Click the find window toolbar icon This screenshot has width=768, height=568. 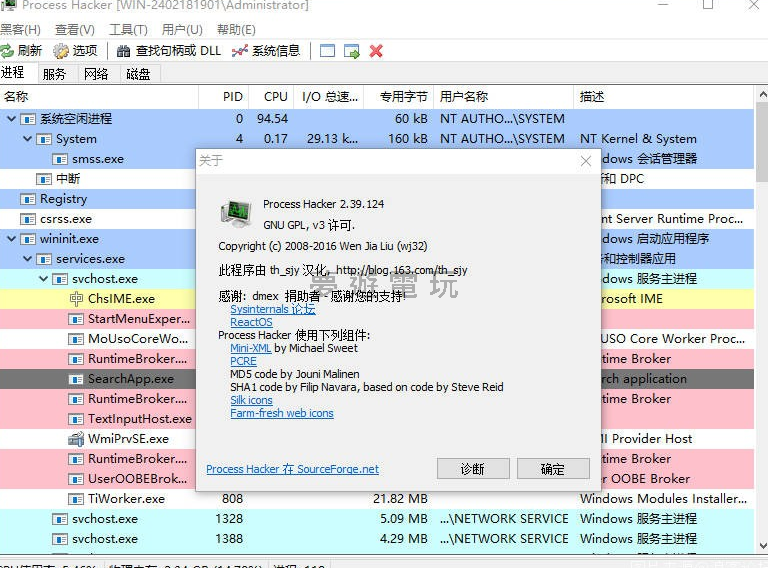point(327,51)
